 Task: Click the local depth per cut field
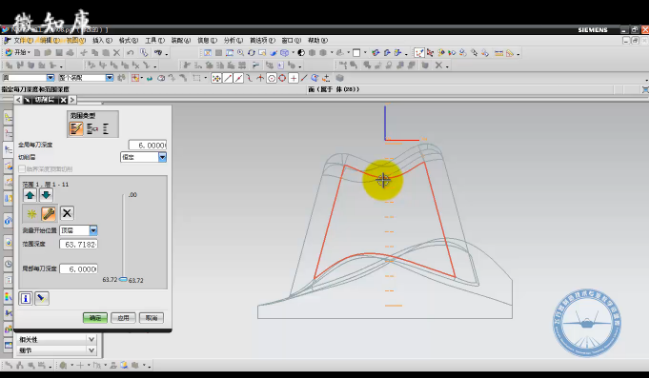click(78, 269)
